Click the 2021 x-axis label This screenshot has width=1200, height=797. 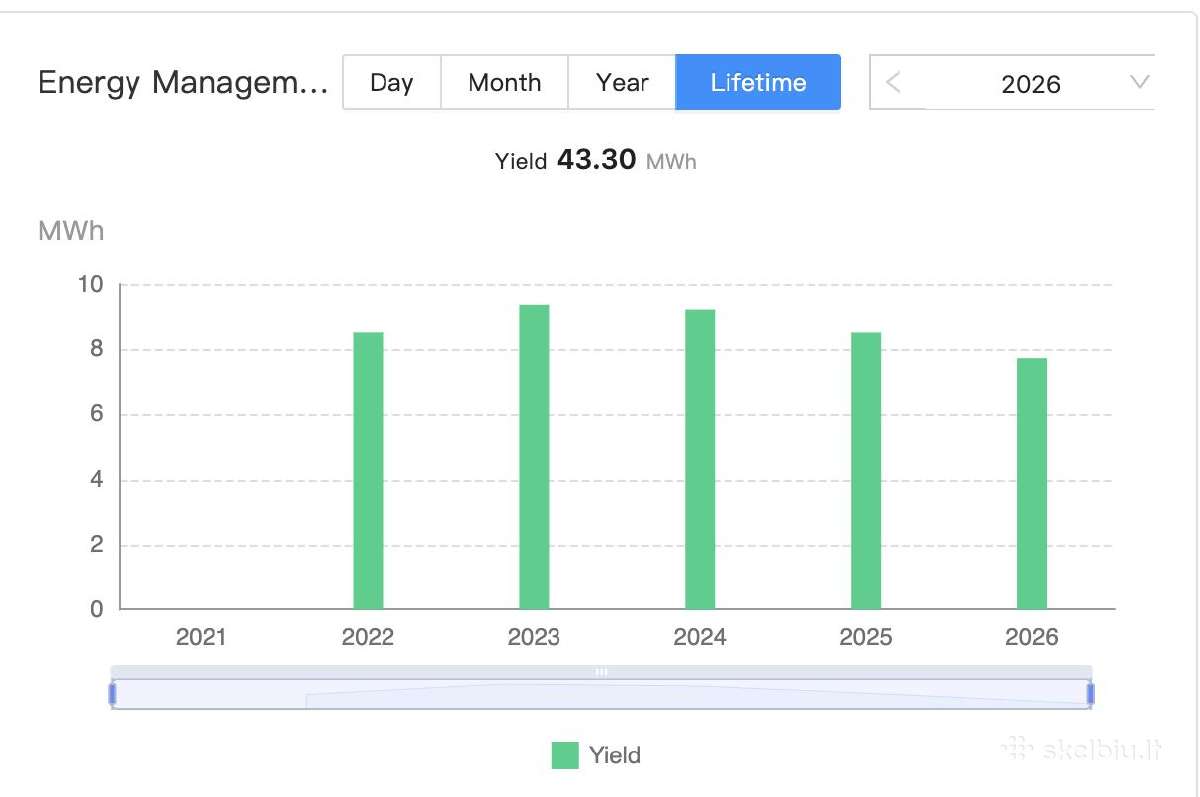(202, 637)
